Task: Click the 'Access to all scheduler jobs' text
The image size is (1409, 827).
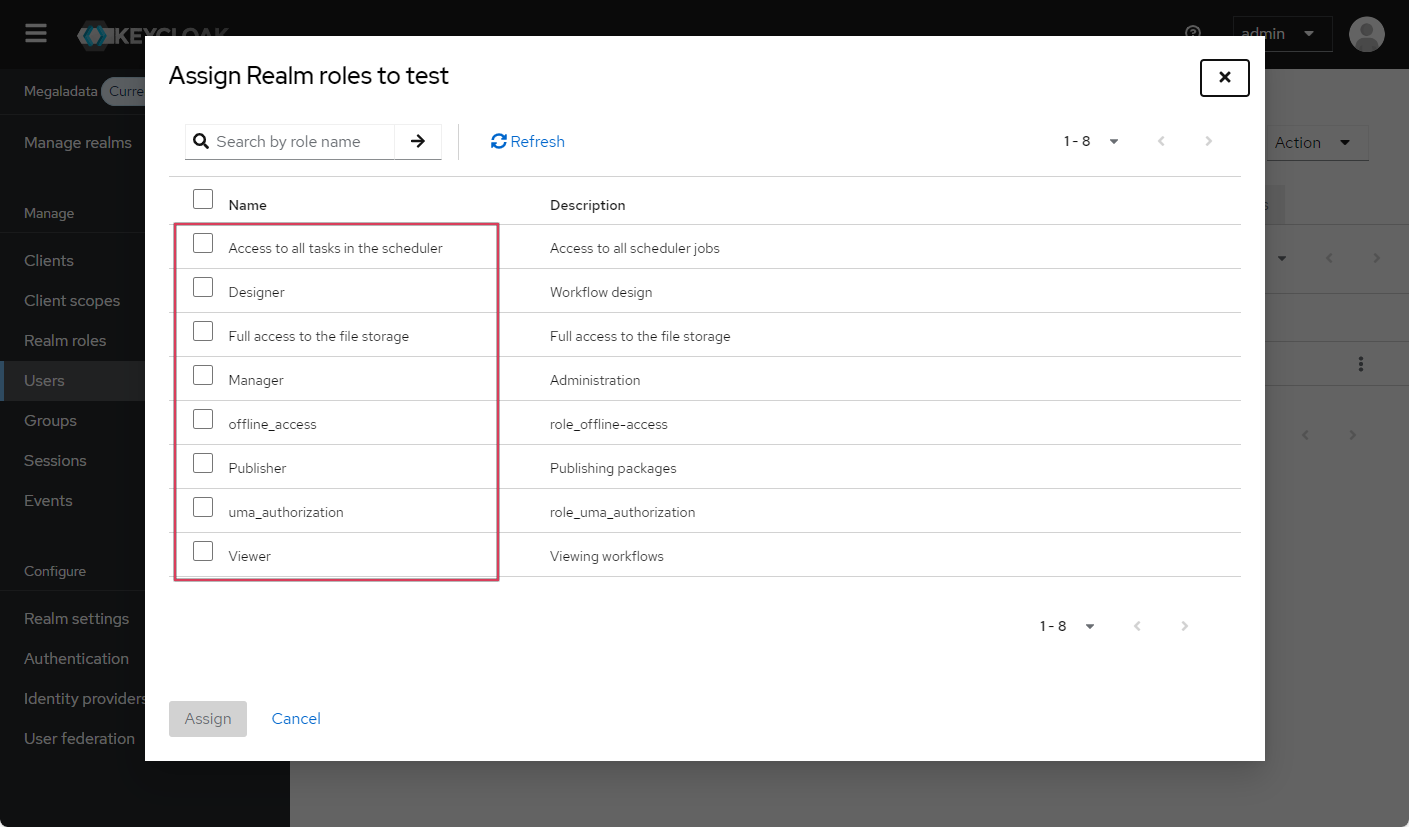Action: 635,248
